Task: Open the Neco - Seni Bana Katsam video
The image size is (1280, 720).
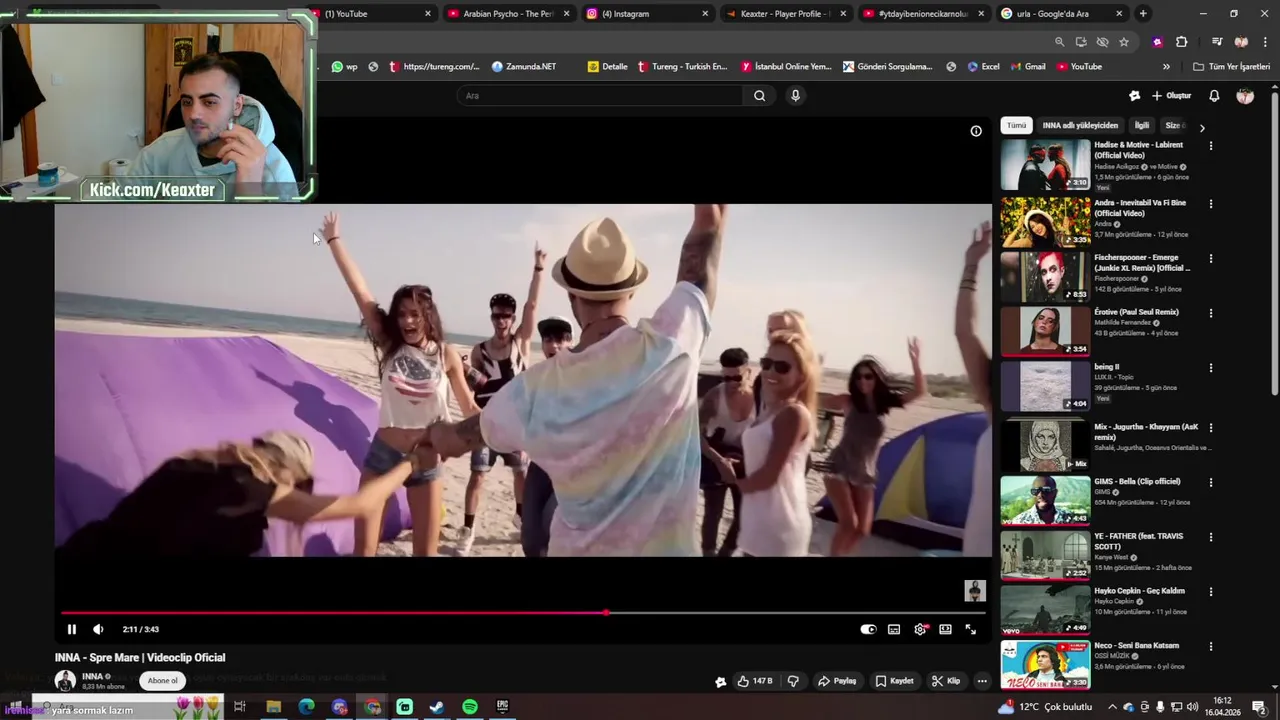Action: [1045, 665]
